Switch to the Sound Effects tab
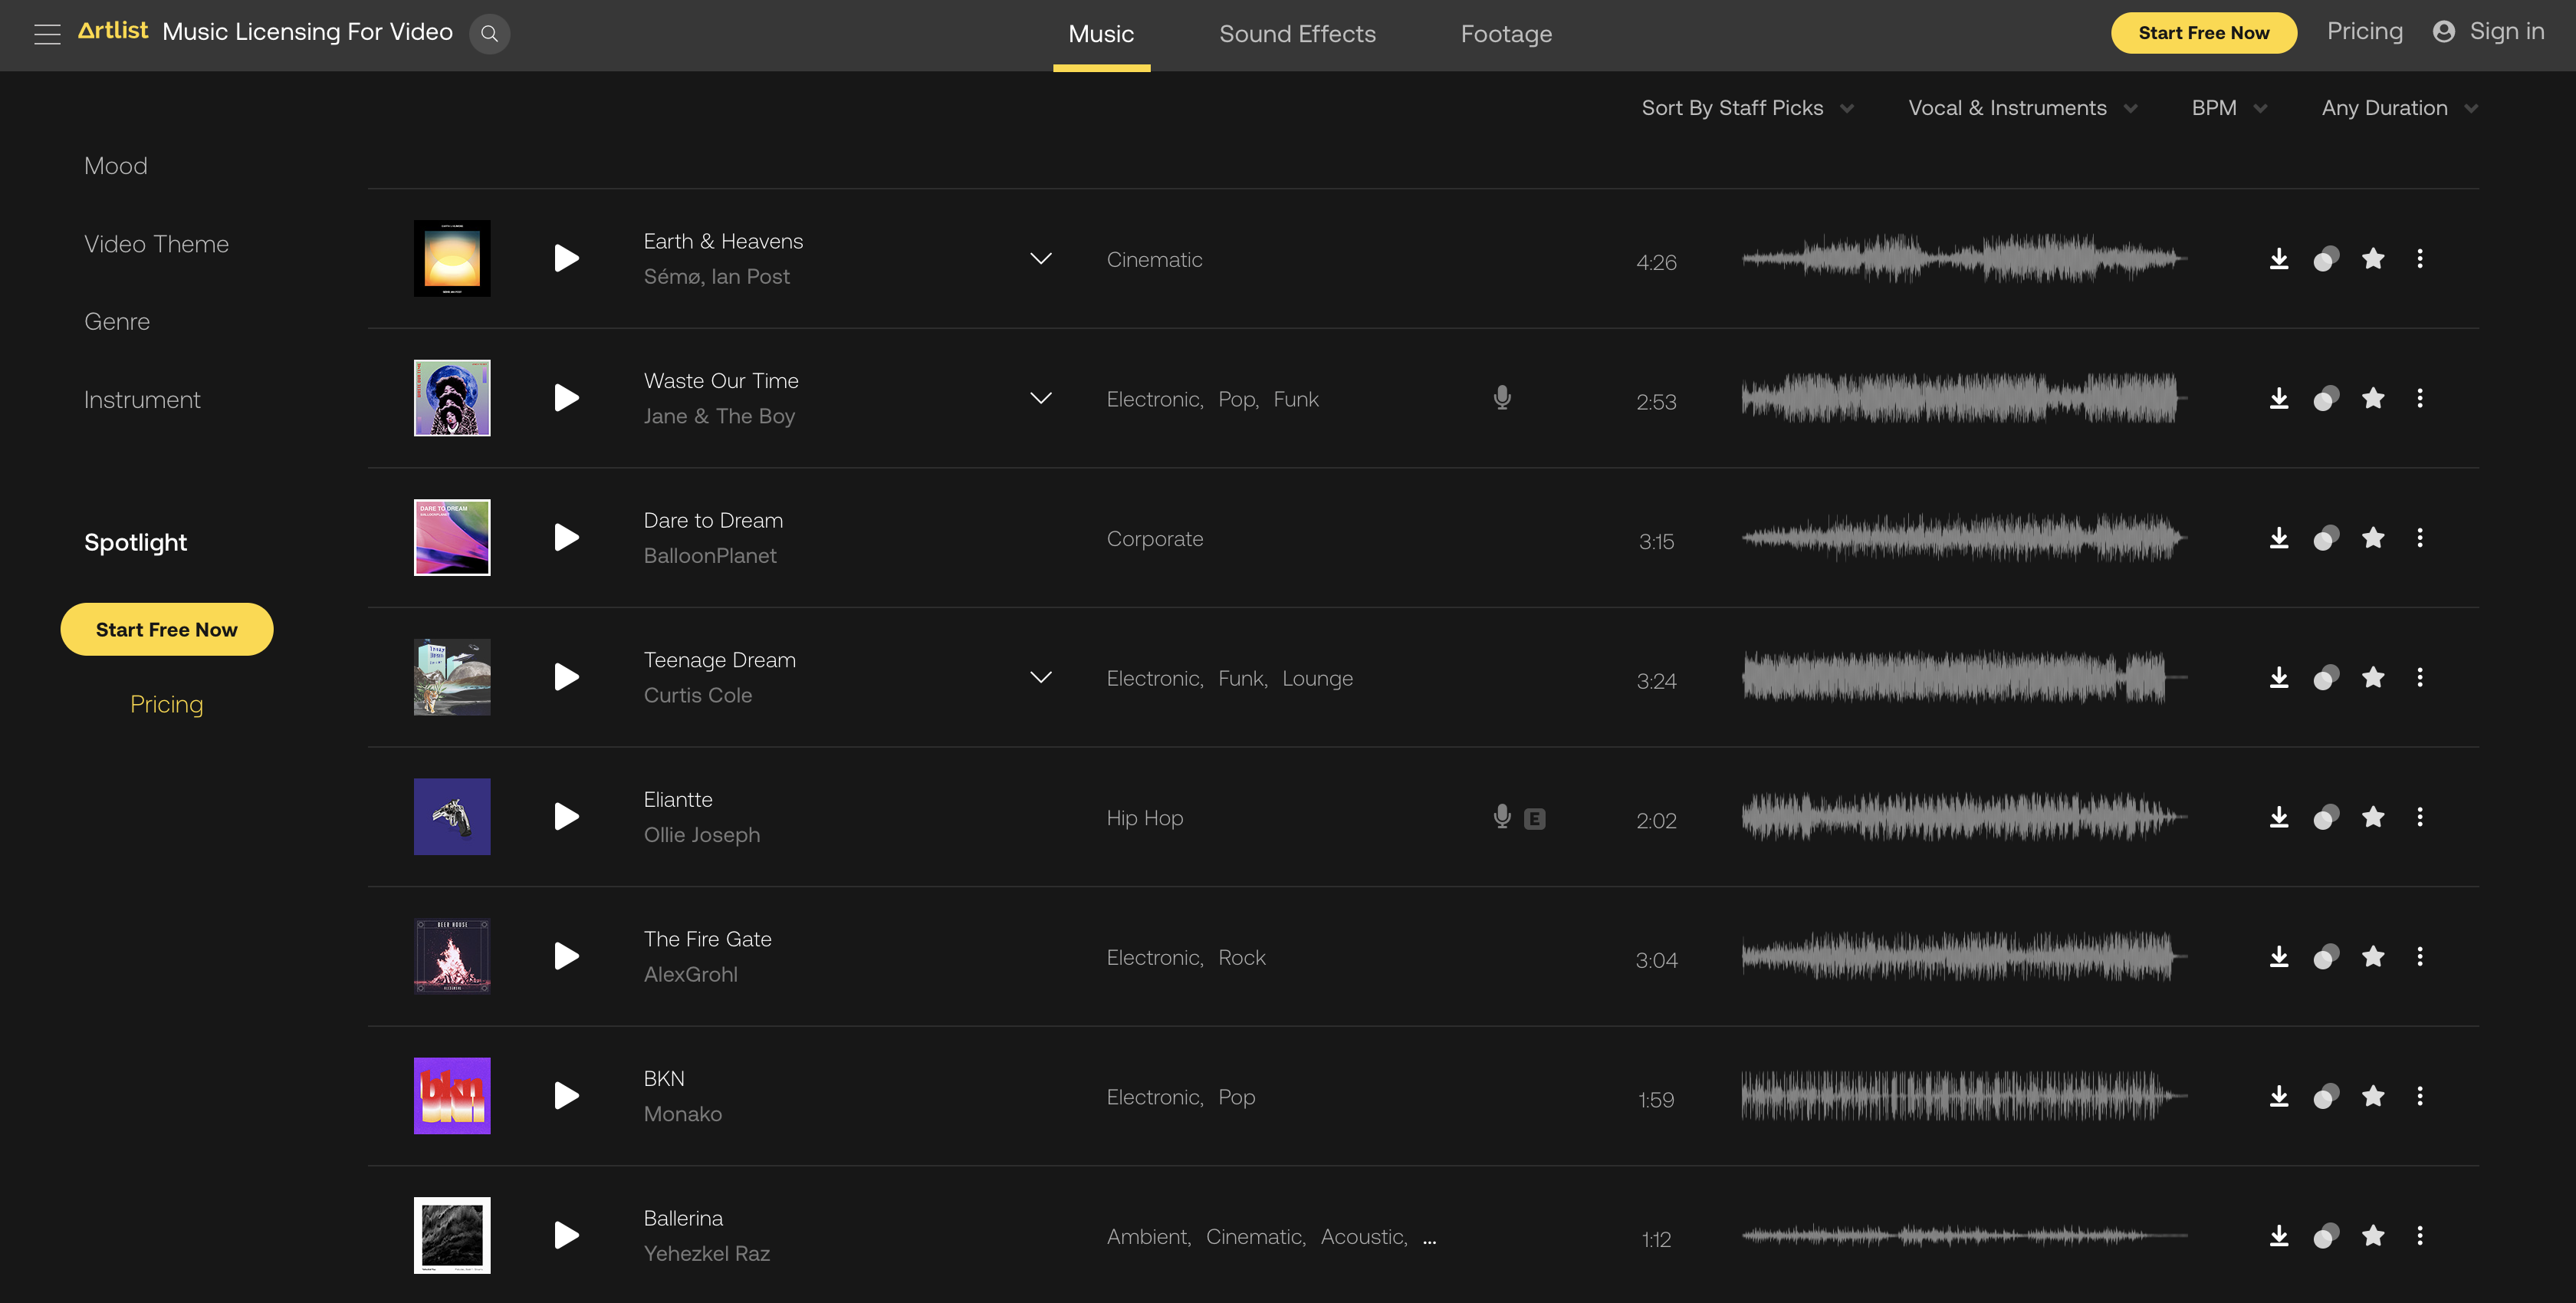 click(1297, 33)
